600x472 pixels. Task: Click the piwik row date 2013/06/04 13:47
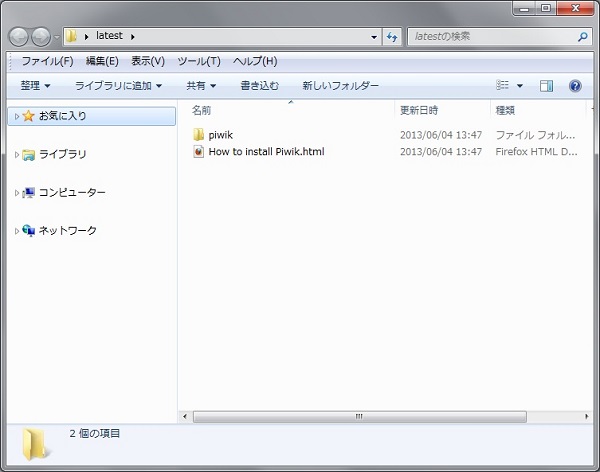click(441, 135)
